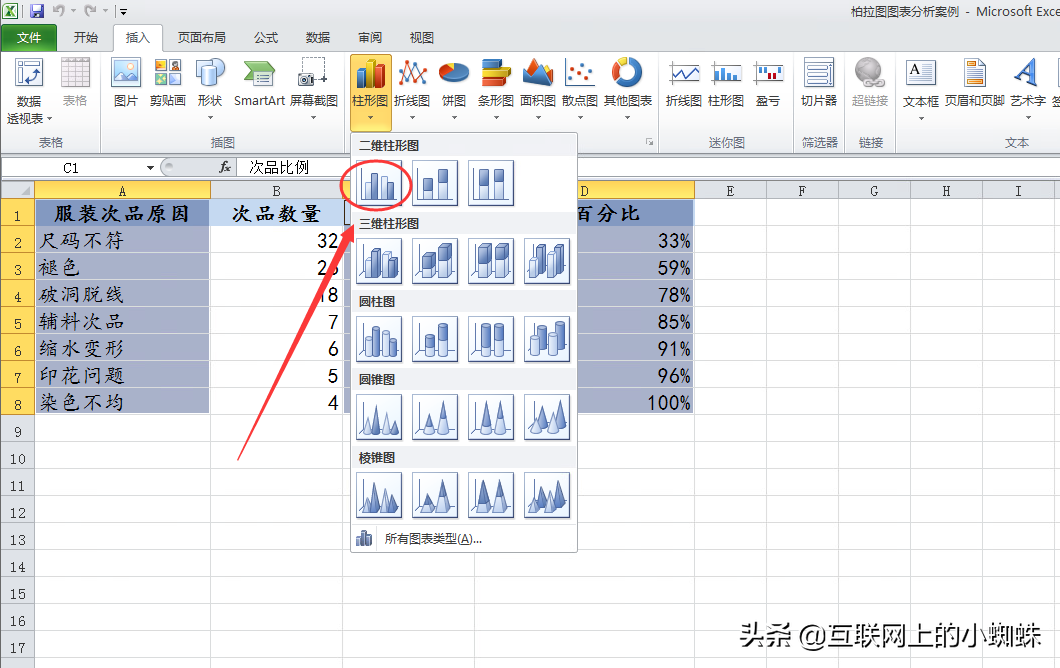
Task: Choose the clustered cylinder chart
Action: 379,339
